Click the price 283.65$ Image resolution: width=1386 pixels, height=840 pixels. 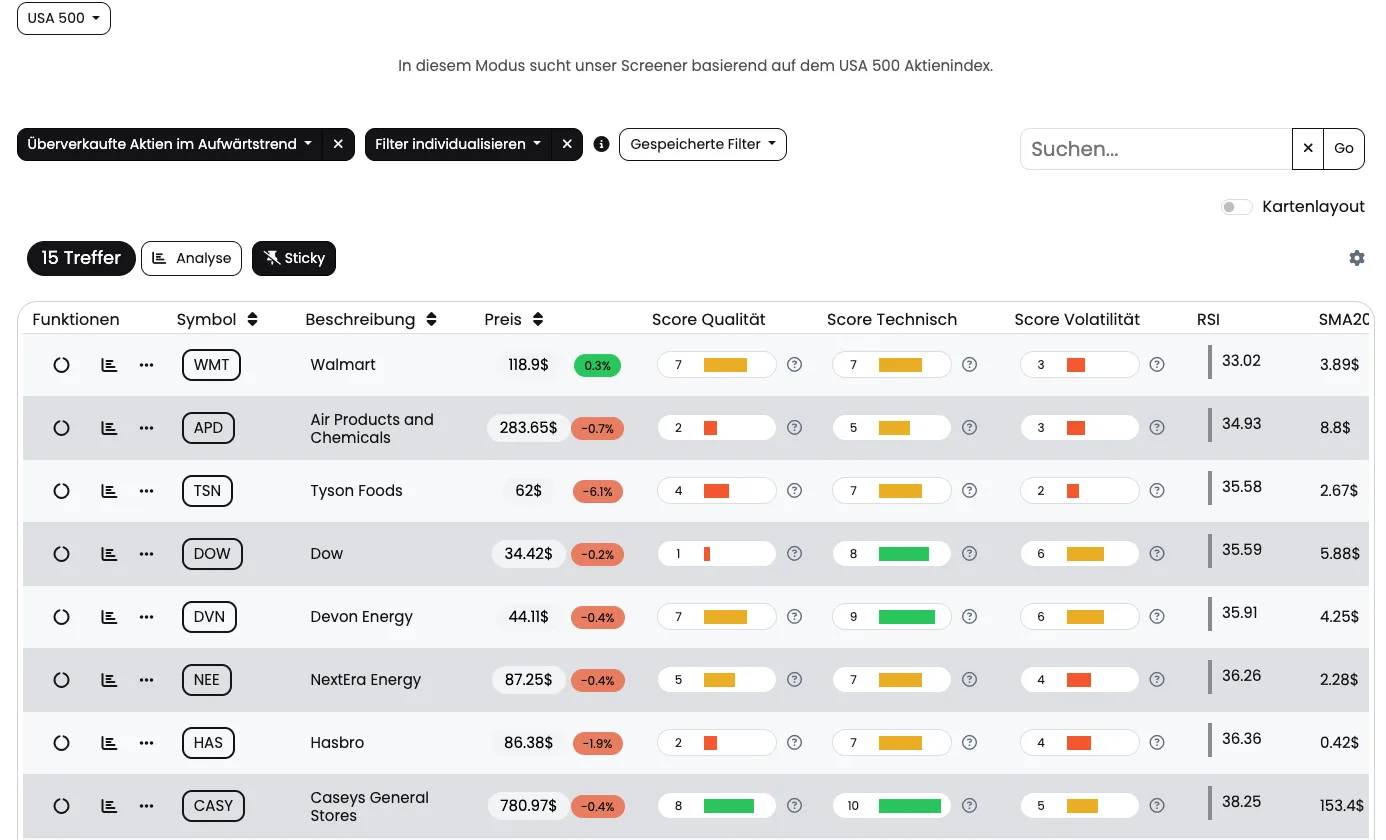tap(529, 427)
